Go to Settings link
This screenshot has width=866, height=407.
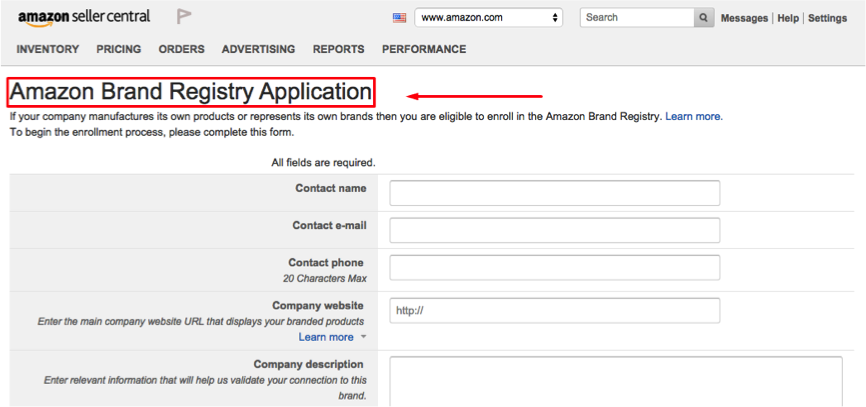(827, 18)
